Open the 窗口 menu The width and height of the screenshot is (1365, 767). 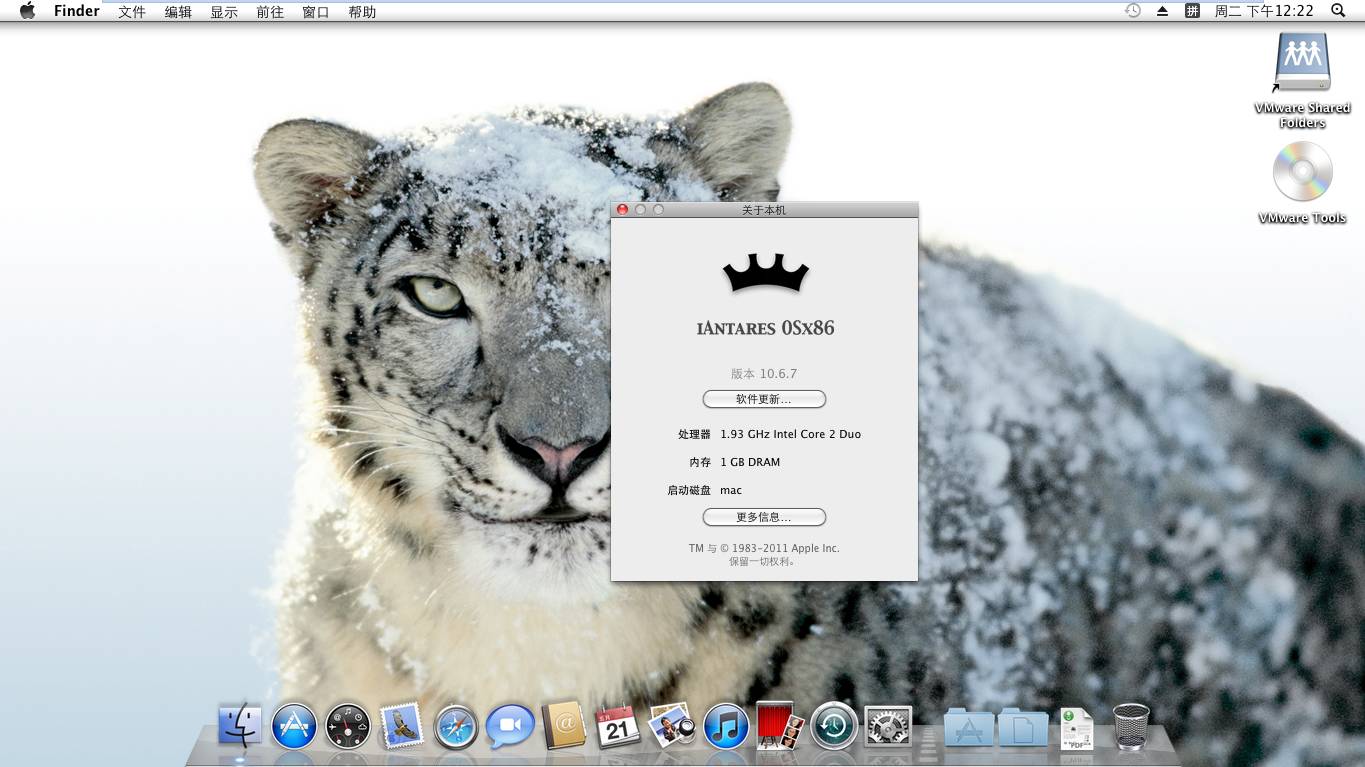[x=316, y=12]
